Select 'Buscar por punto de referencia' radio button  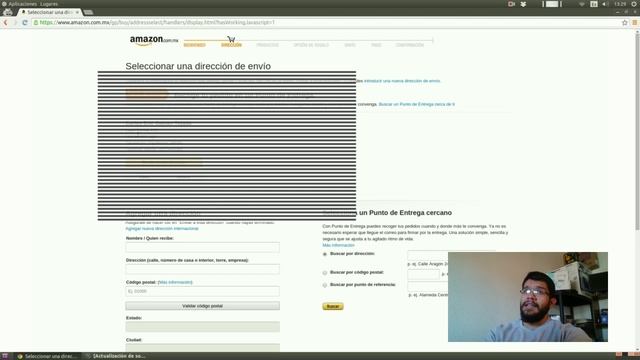[x=325, y=285]
